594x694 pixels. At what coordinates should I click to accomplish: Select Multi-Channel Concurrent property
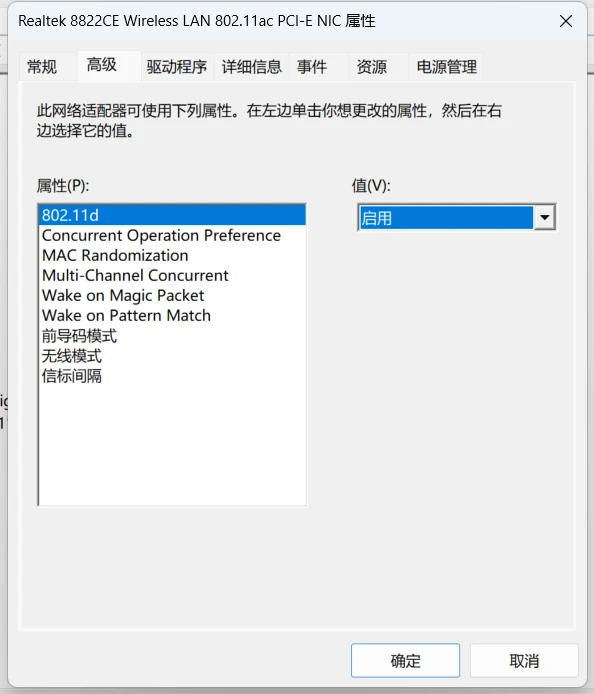172,275
